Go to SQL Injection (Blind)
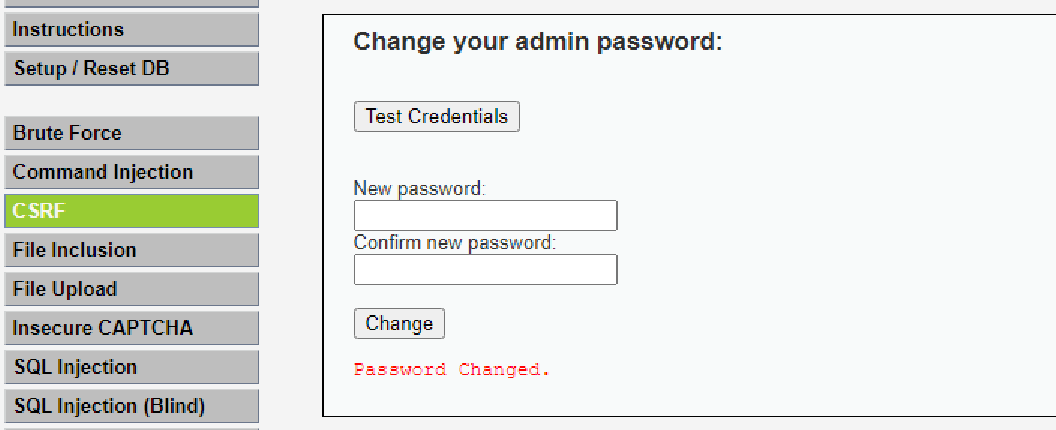The width and height of the screenshot is (1056, 430). tap(130, 406)
